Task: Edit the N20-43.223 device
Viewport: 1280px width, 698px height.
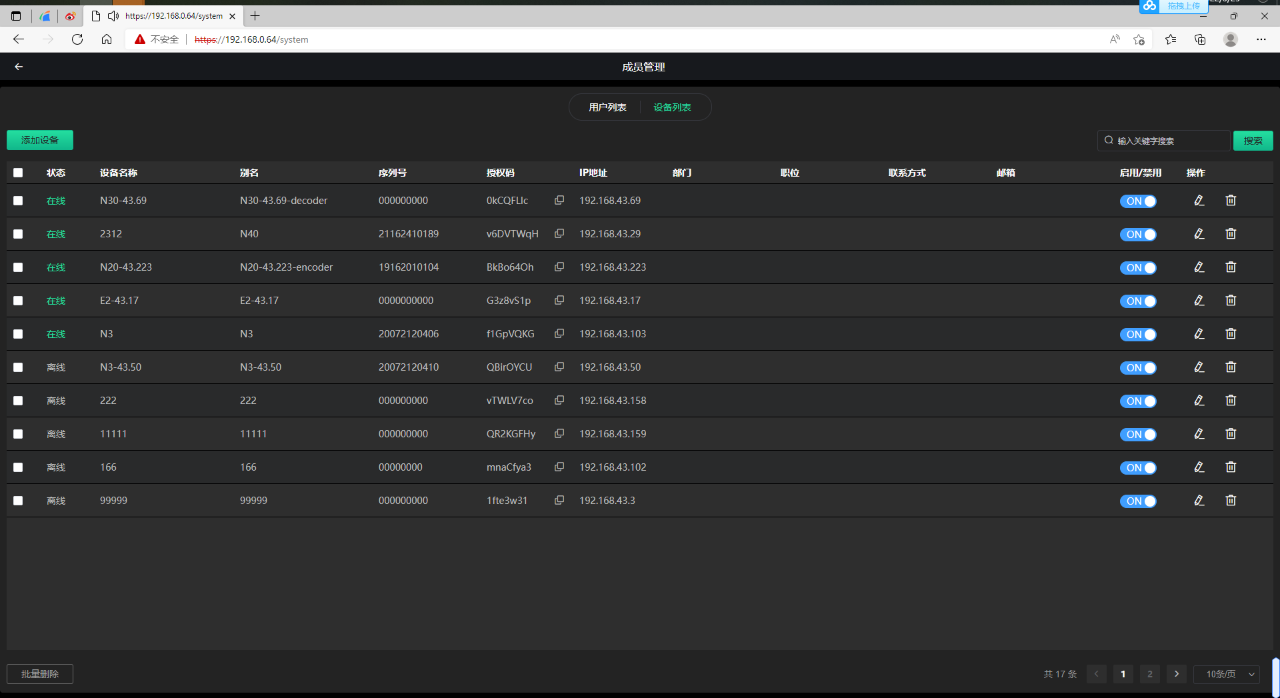Action: tap(1199, 267)
